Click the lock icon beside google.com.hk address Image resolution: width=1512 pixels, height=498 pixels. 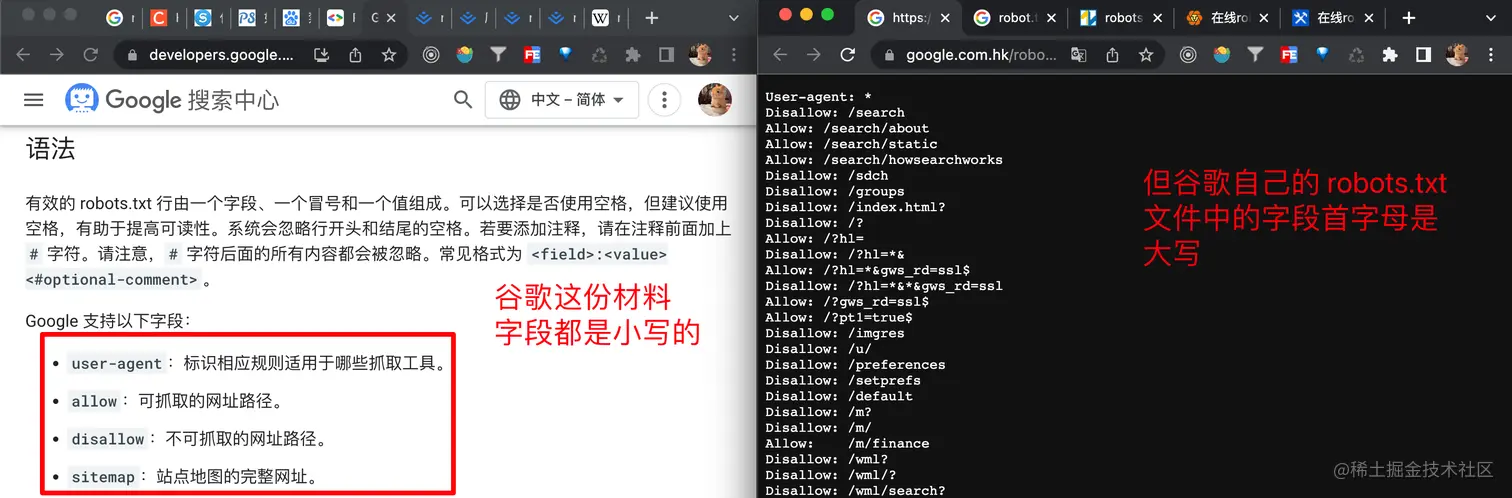(x=890, y=55)
